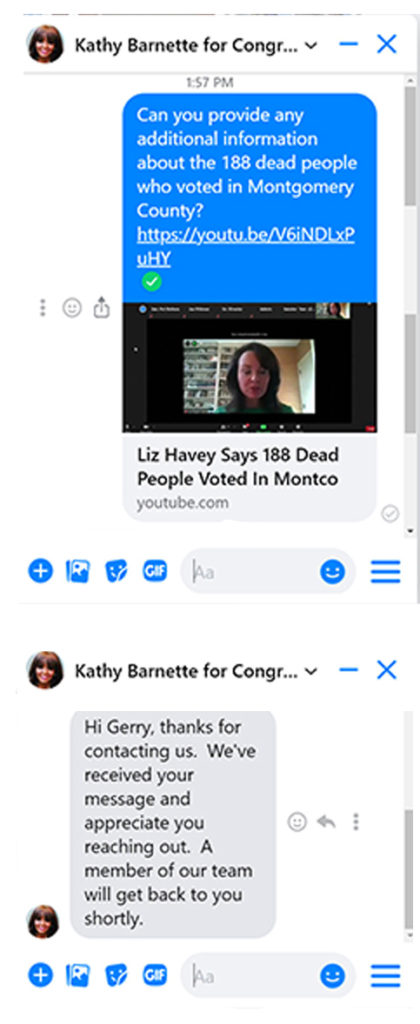Reply to the 'Hi Gerry' message
Viewport: 420px width, 1024px height.
326,822
